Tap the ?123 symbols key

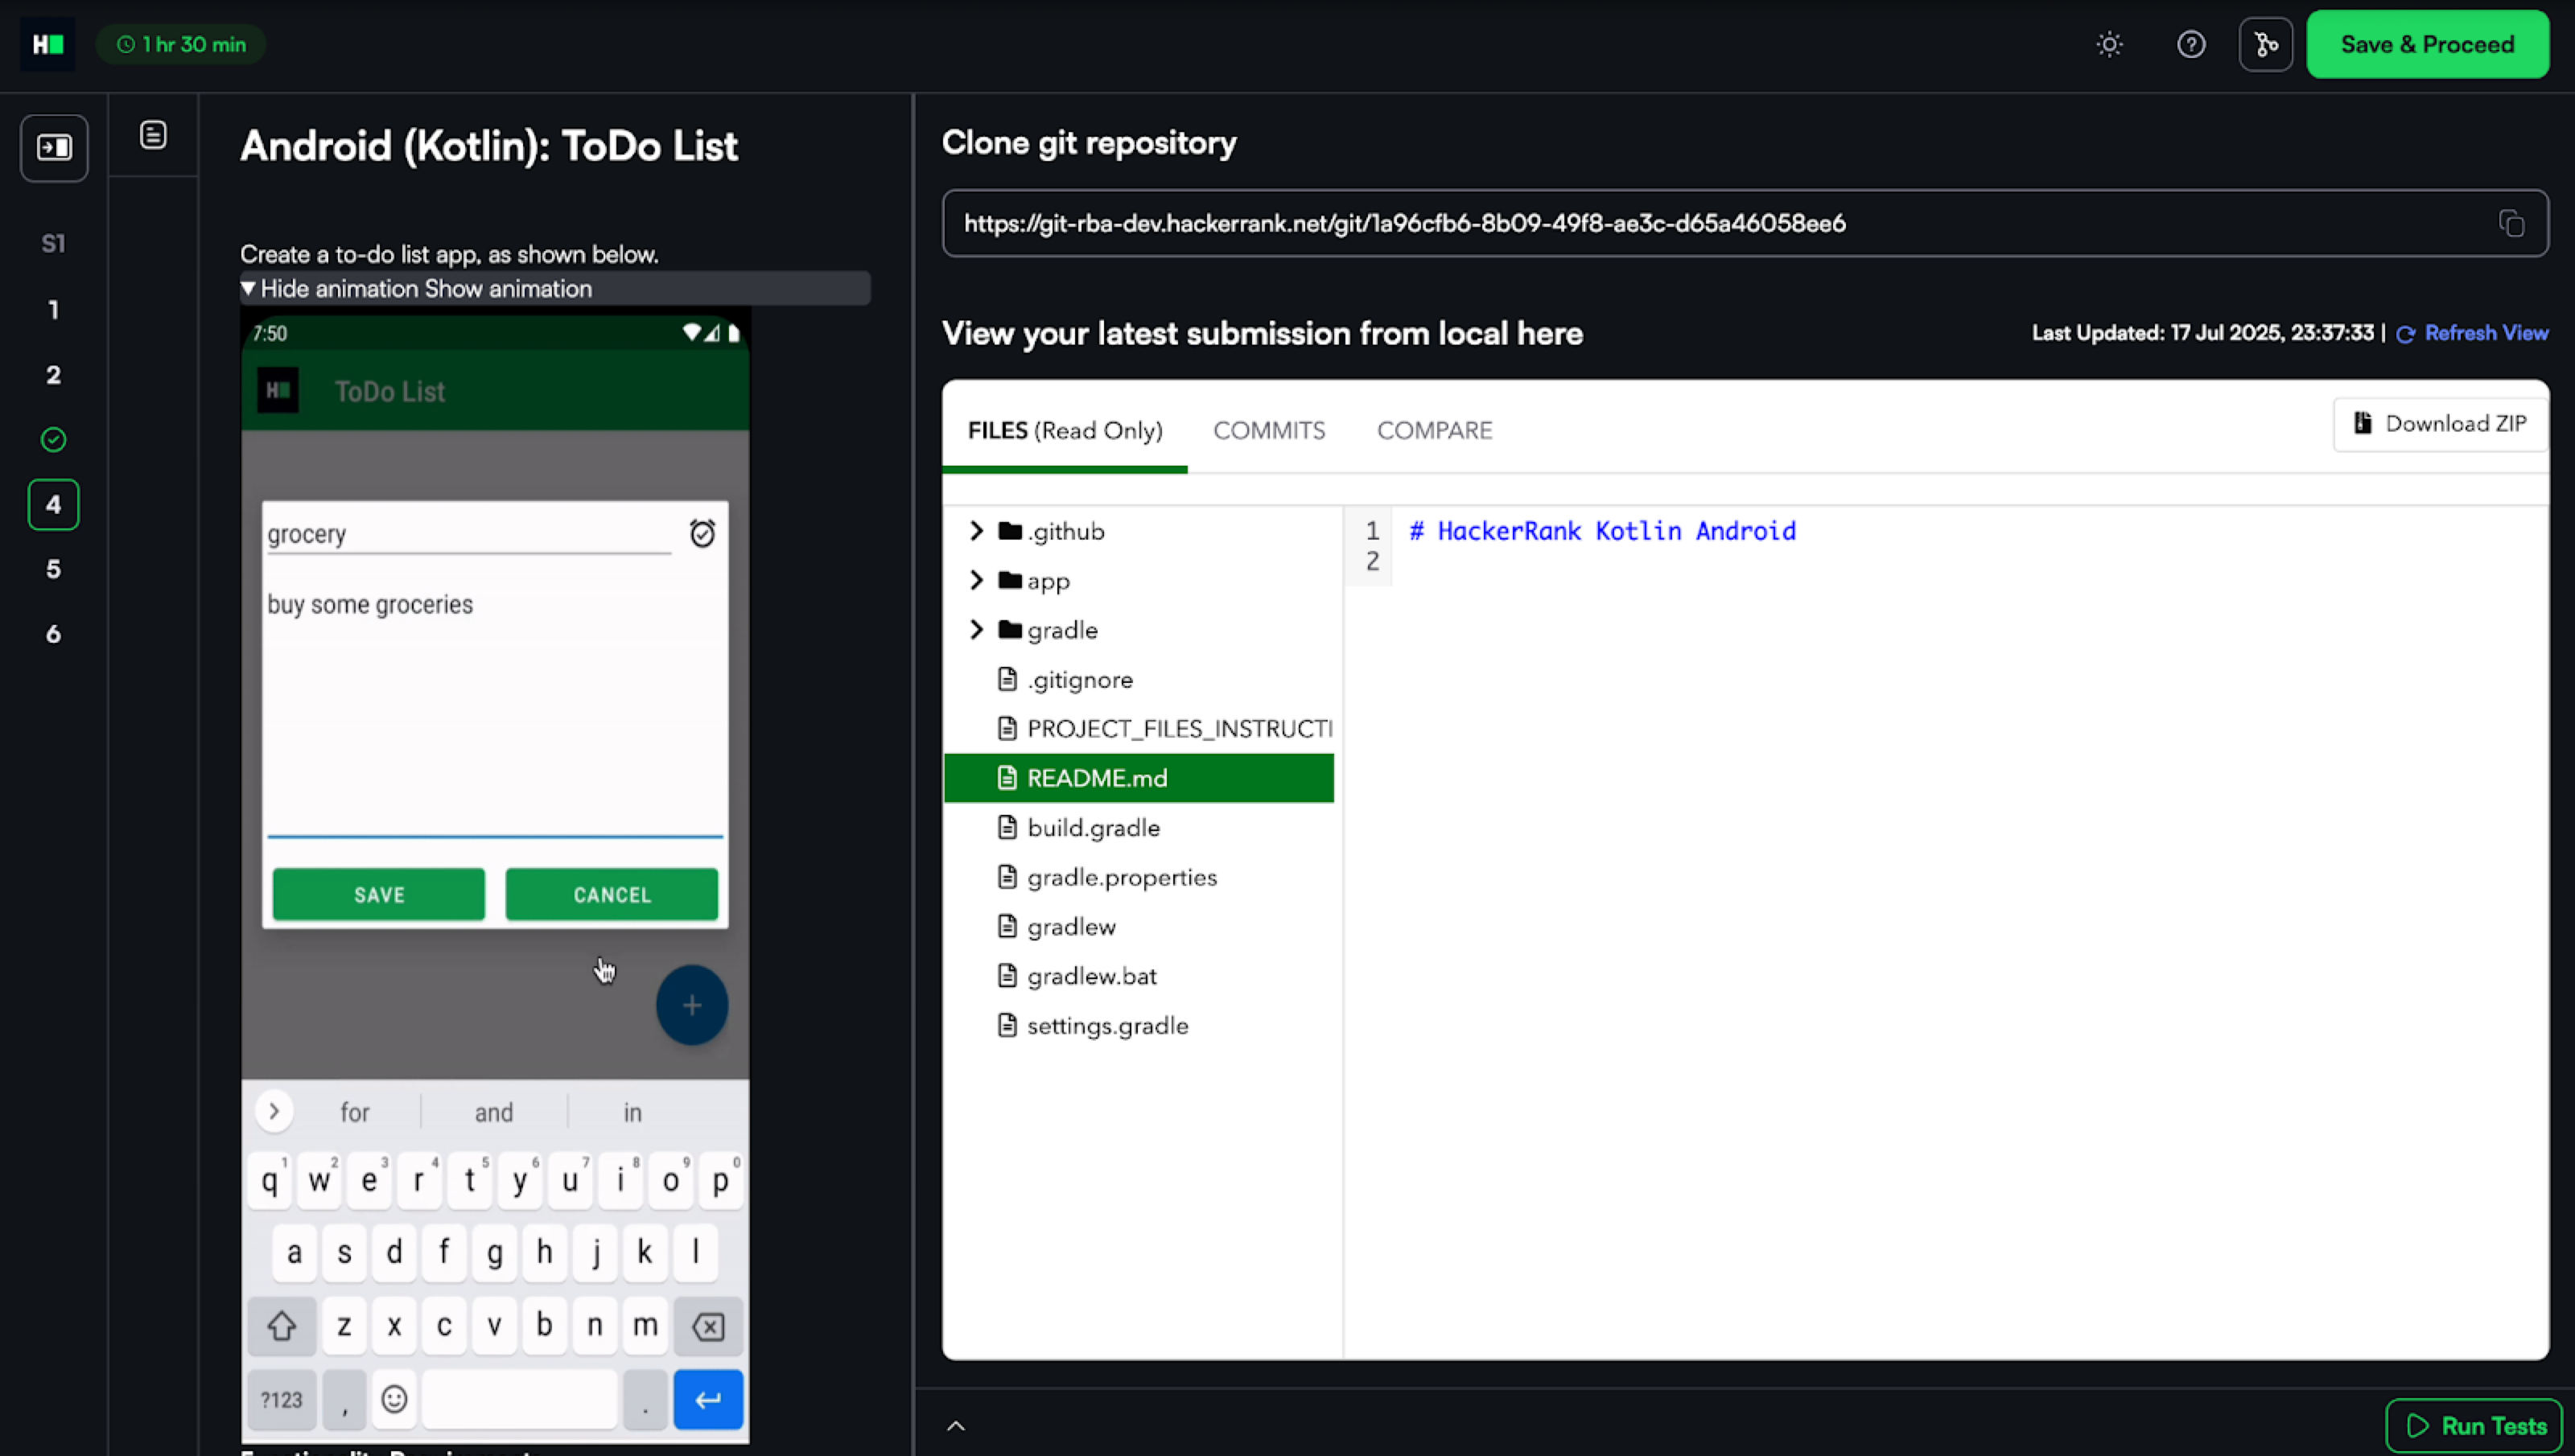click(x=282, y=1399)
